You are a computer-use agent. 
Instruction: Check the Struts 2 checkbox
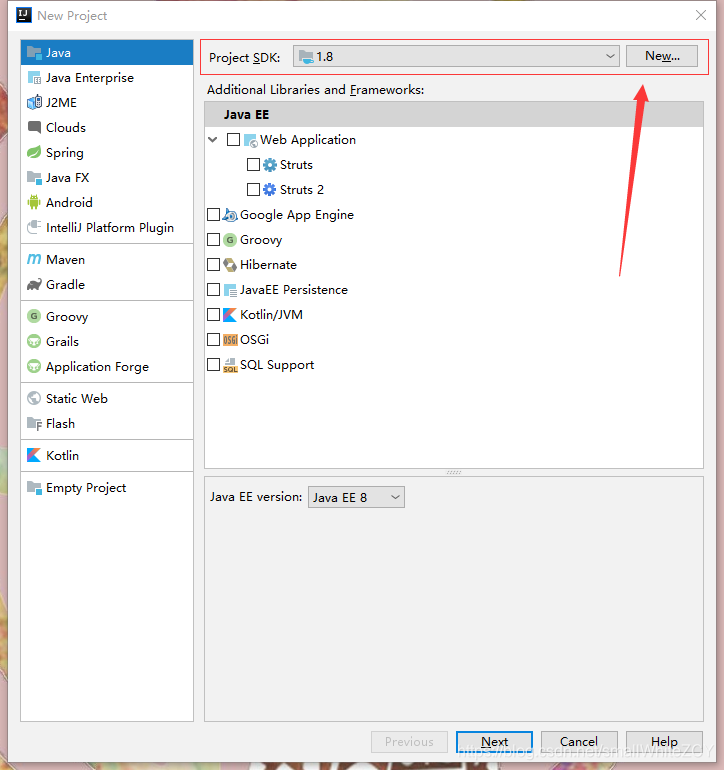tap(253, 190)
